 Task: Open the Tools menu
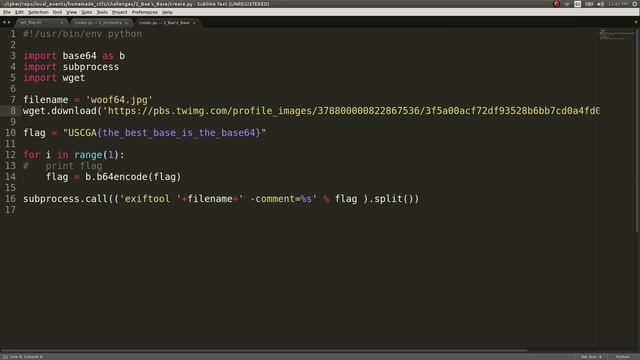[102, 12]
